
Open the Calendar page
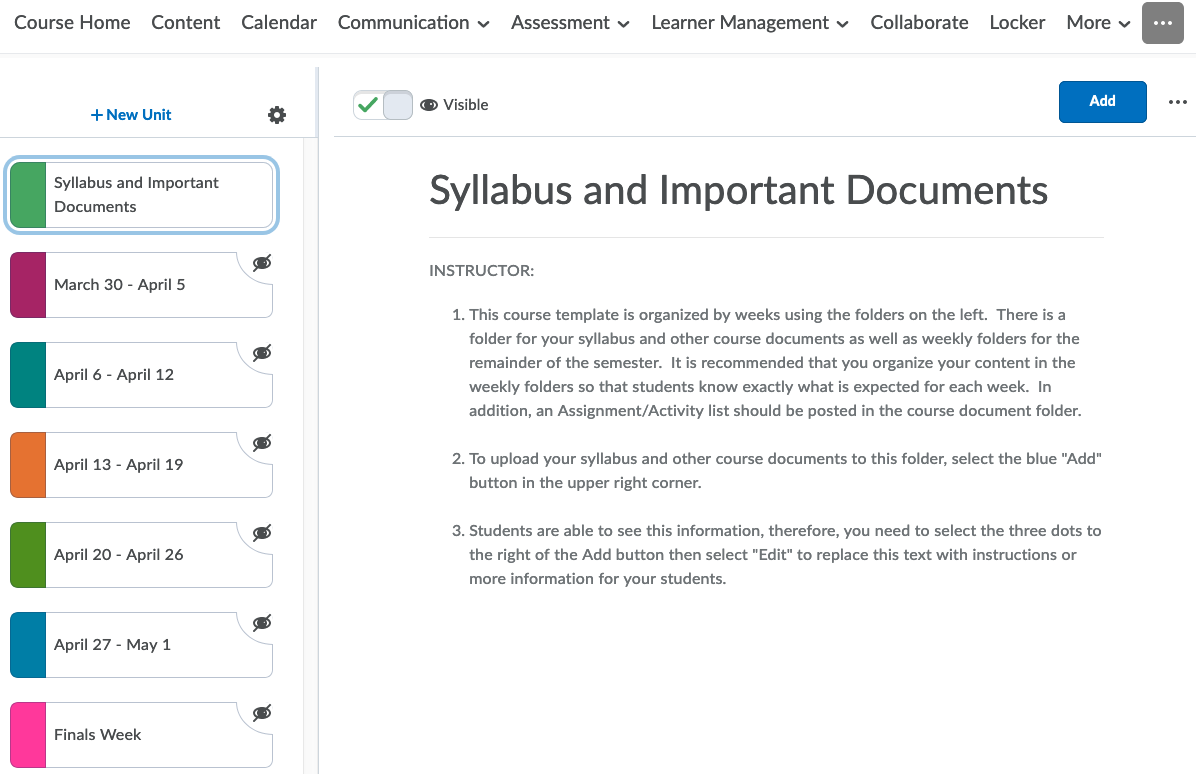click(x=279, y=23)
